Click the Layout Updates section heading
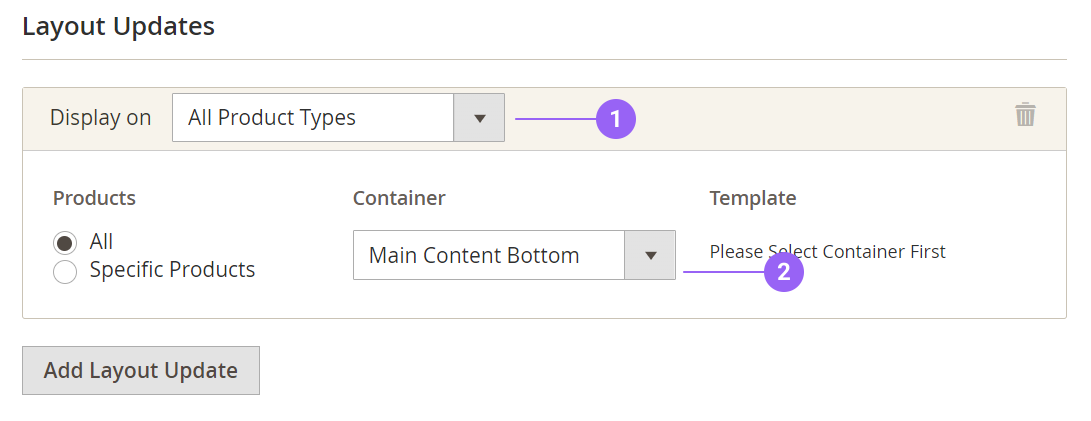The height and width of the screenshot is (421, 1091). [119, 26]
